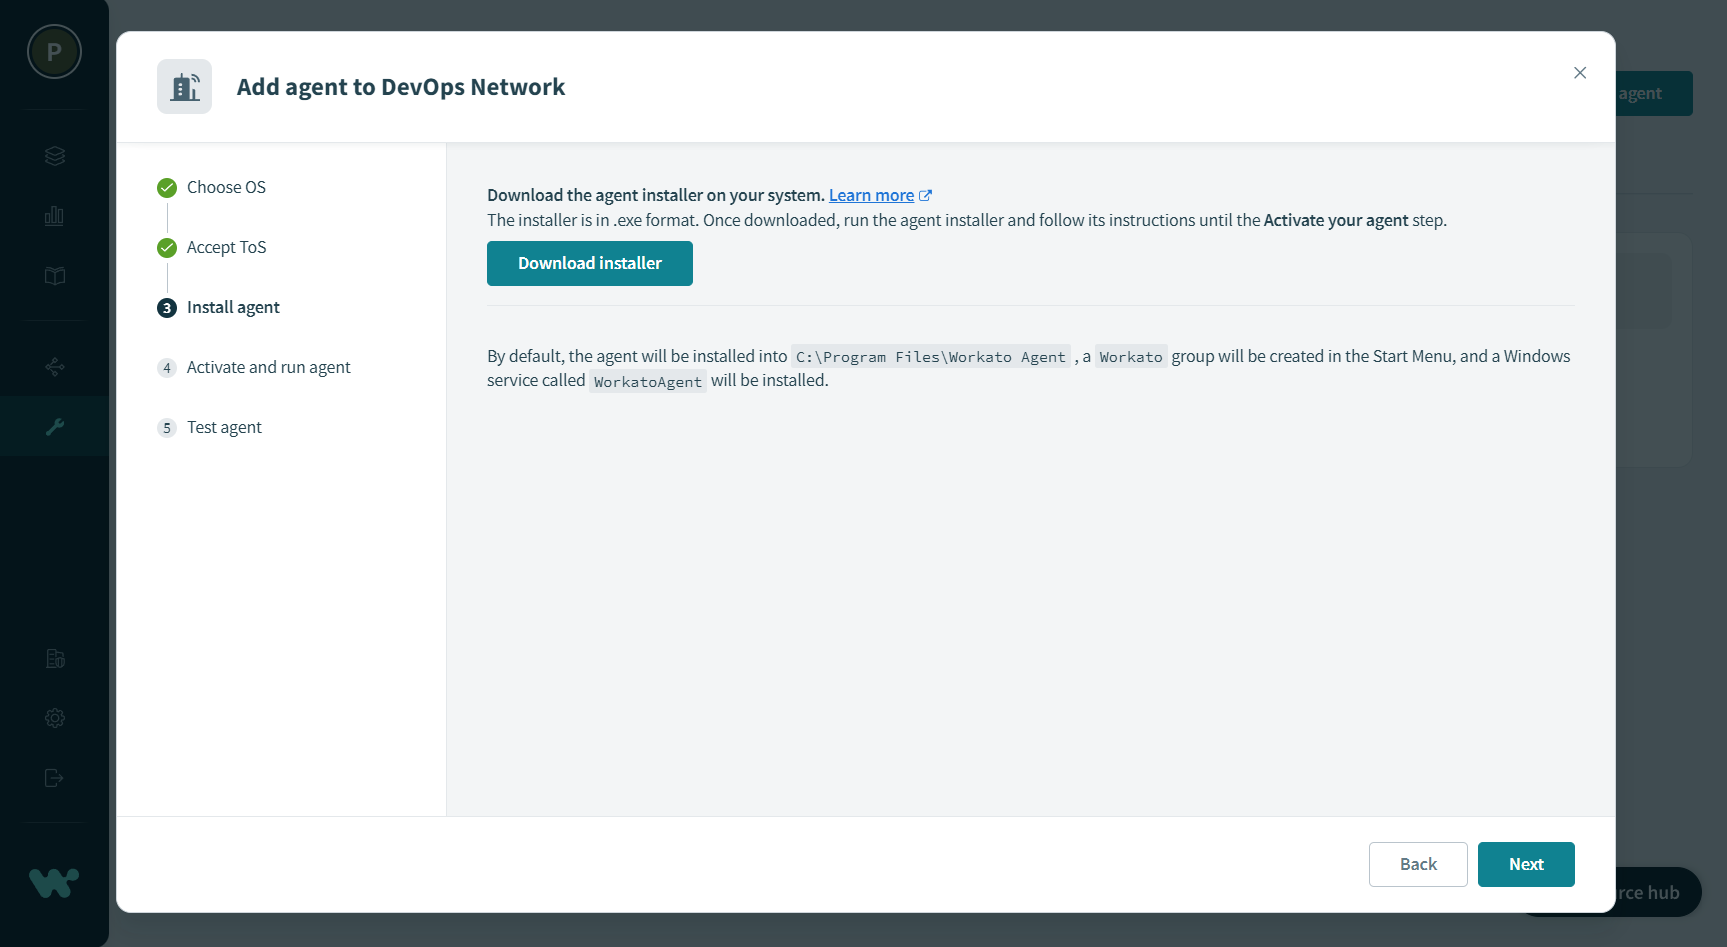1727x947 pixels.
Task: Click the open book library icon
Action: point(55,276)
